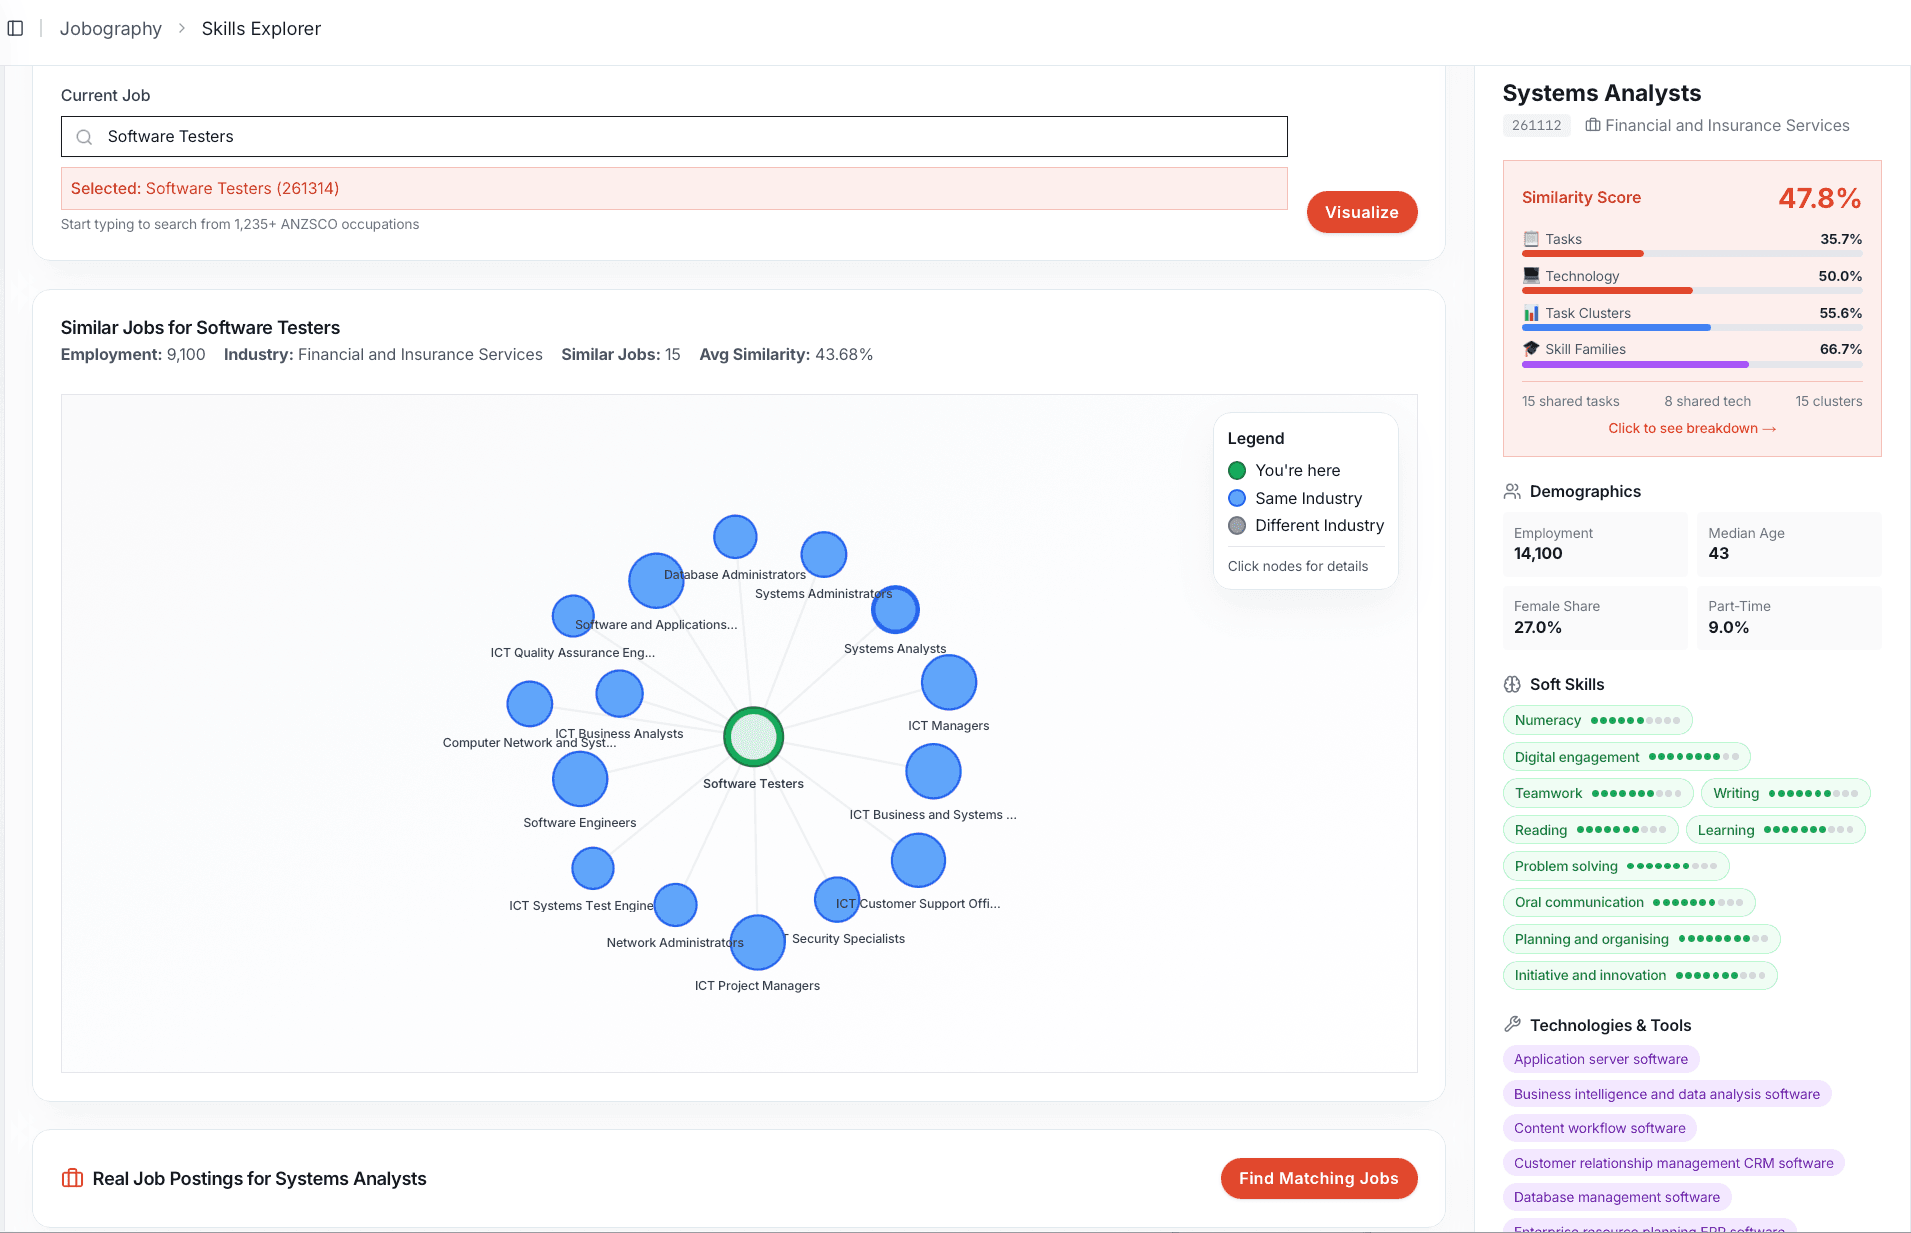Toggle the sidebar panel icon
This screenshot has width=1911, height=1233.
pyautogui.click(x=16, y=28)
